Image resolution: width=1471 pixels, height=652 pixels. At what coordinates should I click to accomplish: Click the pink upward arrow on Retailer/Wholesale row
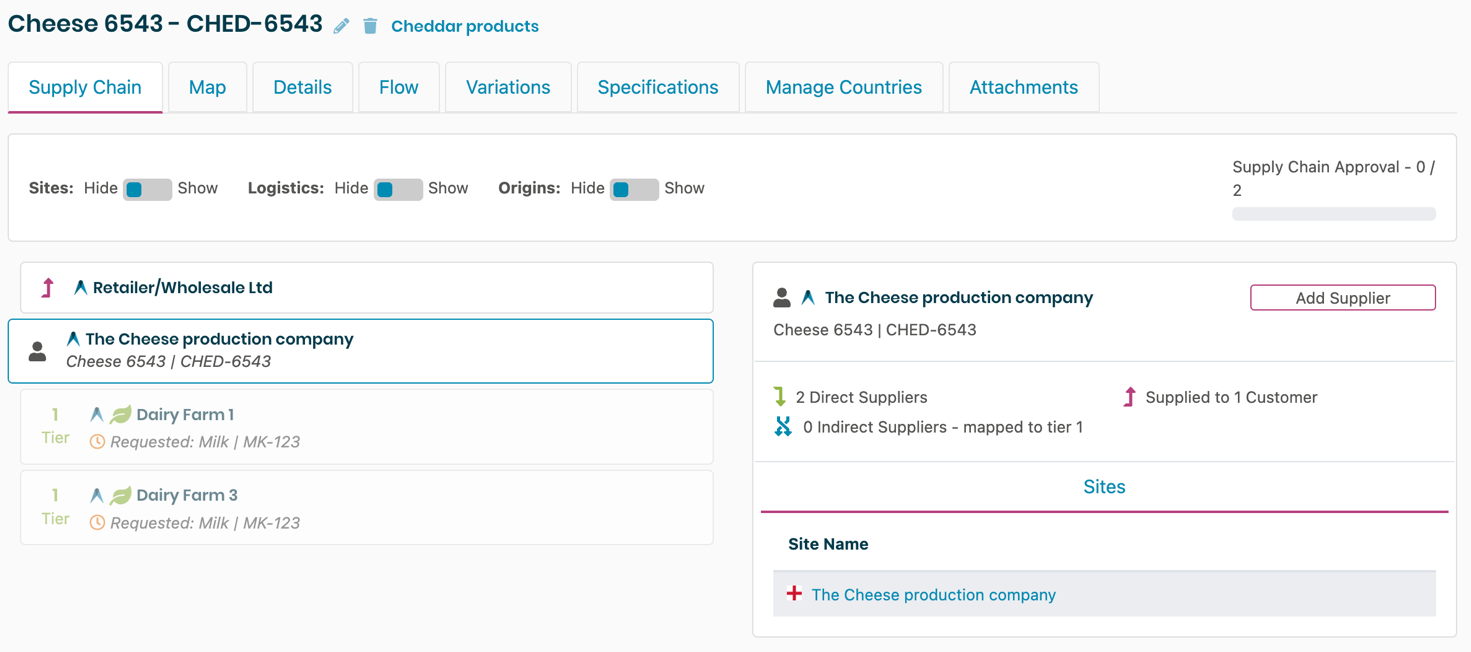[48, 288]
